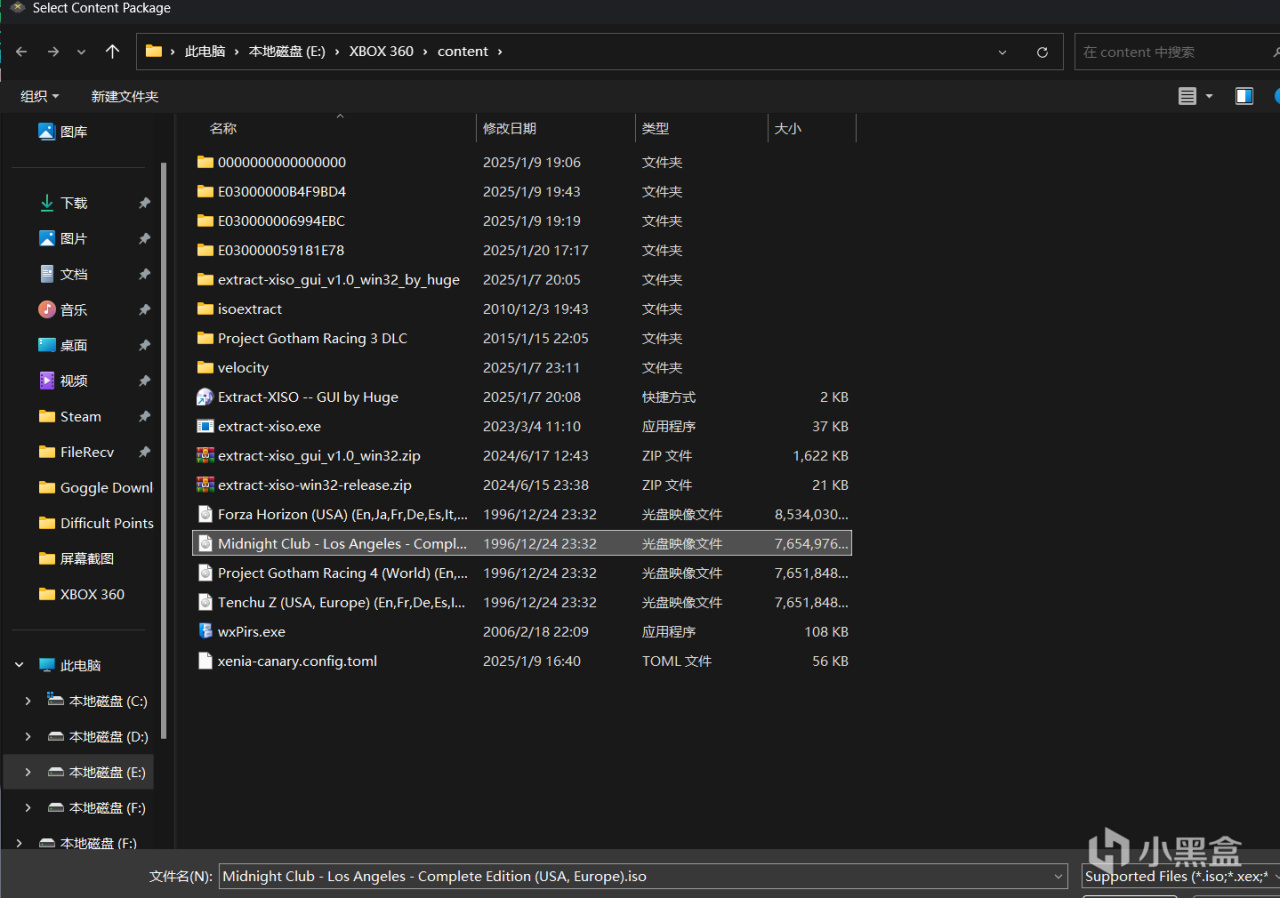This screenshot has height=898, width=1280.
Task: Refresh the content folder view
Action: pos(1042,52)
